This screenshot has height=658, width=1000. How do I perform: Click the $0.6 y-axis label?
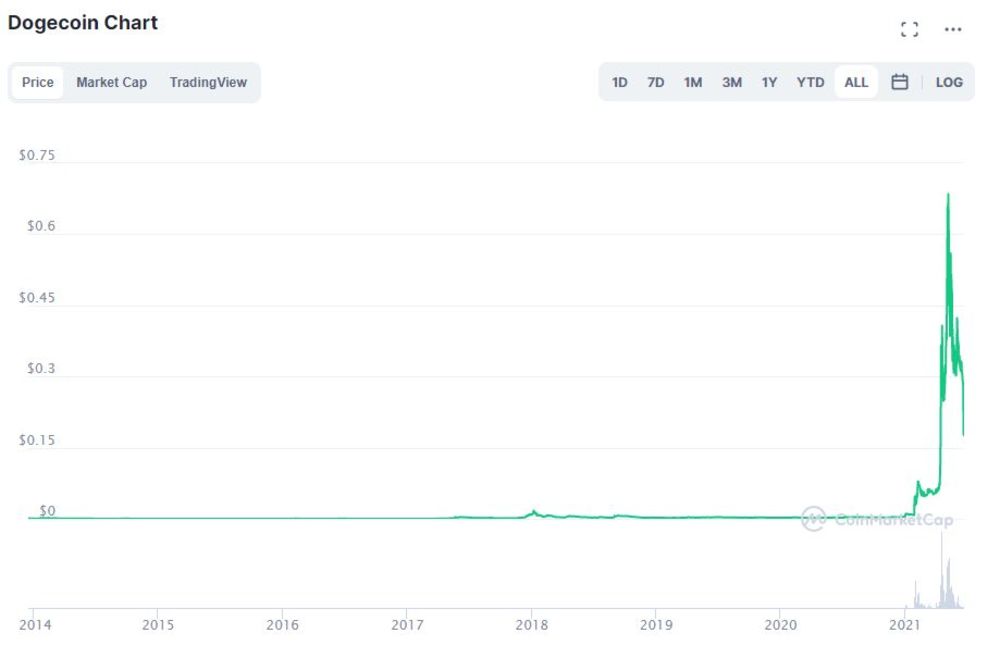pos(41,226)
